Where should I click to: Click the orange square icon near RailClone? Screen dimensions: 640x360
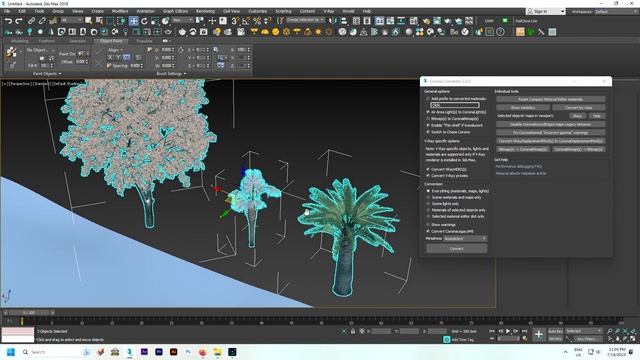click(x=520, y=32)
